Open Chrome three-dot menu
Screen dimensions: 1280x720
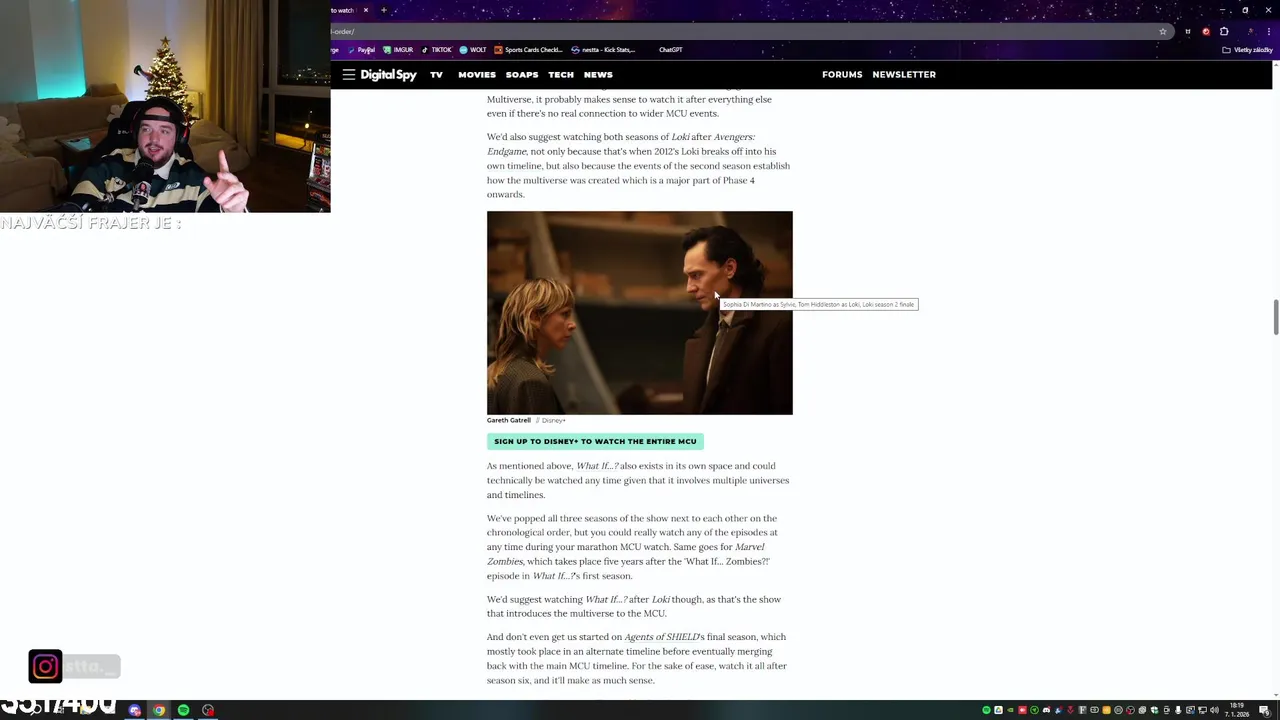coord(1269,31)
